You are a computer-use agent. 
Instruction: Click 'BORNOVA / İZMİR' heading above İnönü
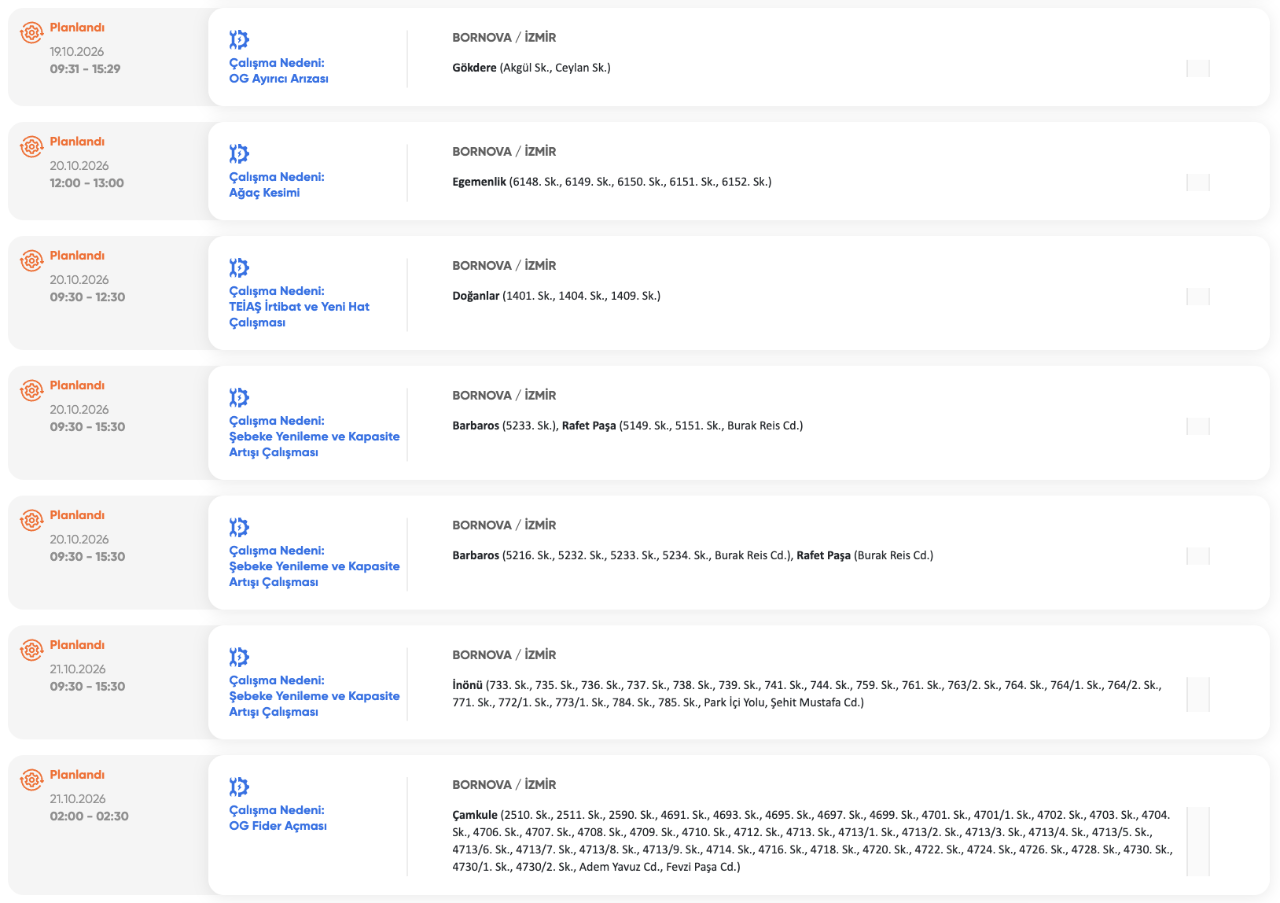pos(504,655)
